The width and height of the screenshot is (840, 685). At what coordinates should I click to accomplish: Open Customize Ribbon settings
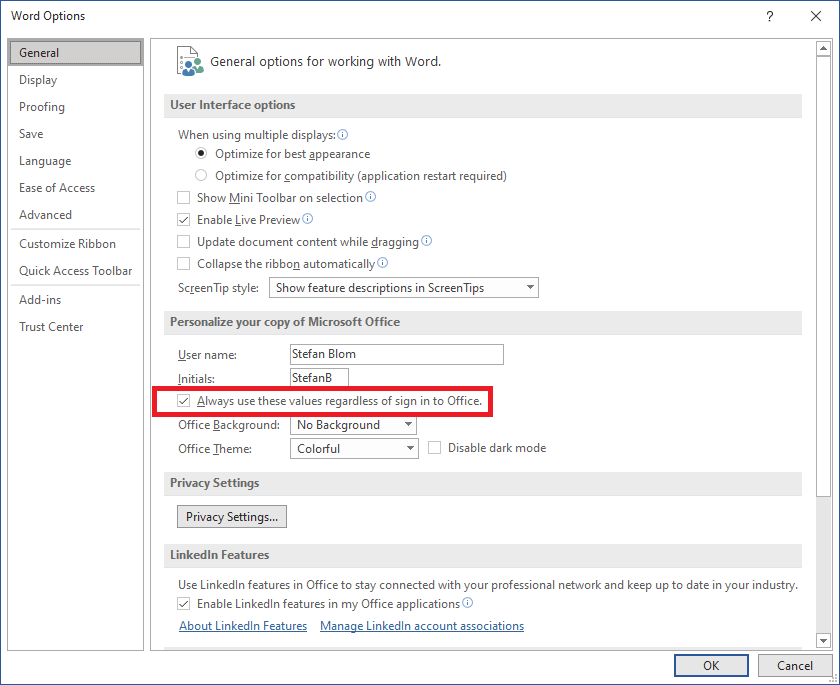(x=76, y=244)
